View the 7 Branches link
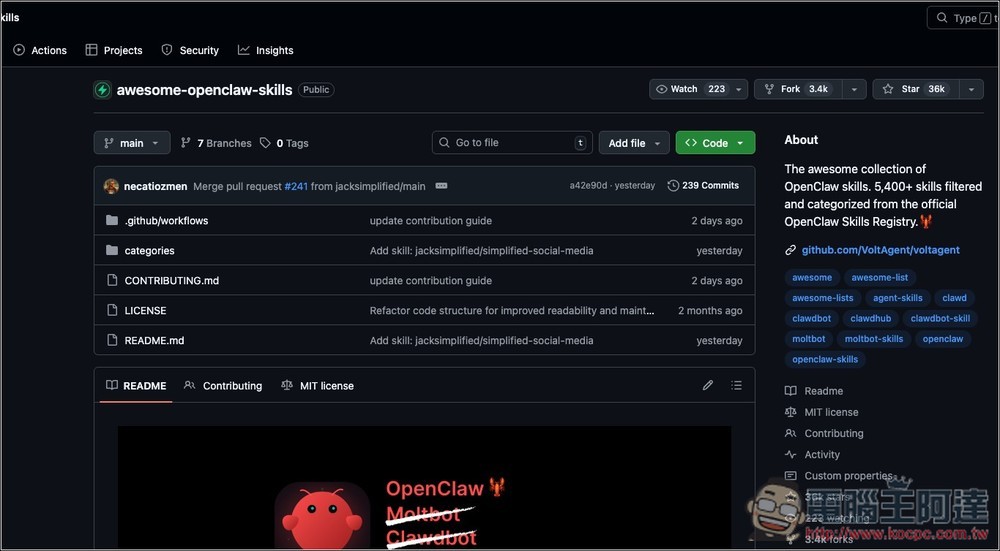Image resolution: width=1000 pixels, height=551 pixels. coord(216,143)
